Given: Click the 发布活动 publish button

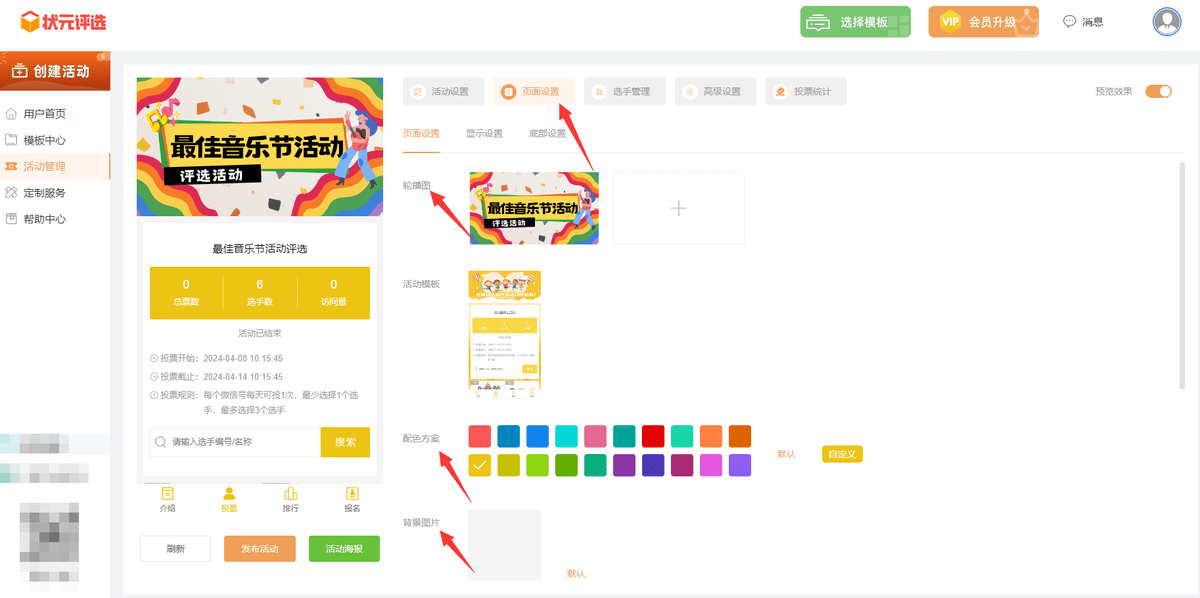Looking at the screenshot, I should point(259,548).
